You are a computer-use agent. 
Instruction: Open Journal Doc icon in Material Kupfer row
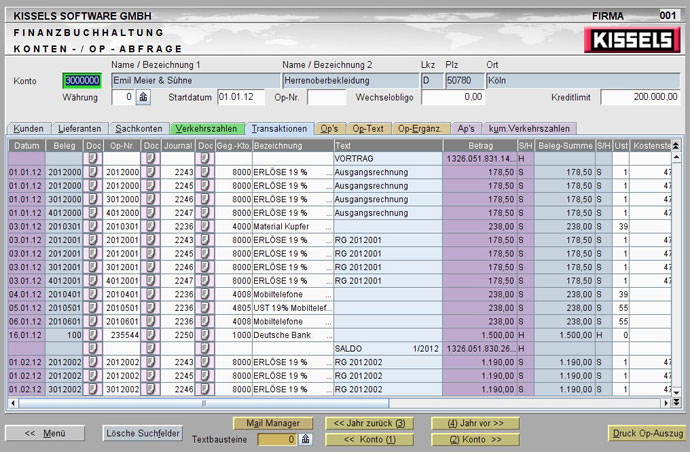[205, 227]
